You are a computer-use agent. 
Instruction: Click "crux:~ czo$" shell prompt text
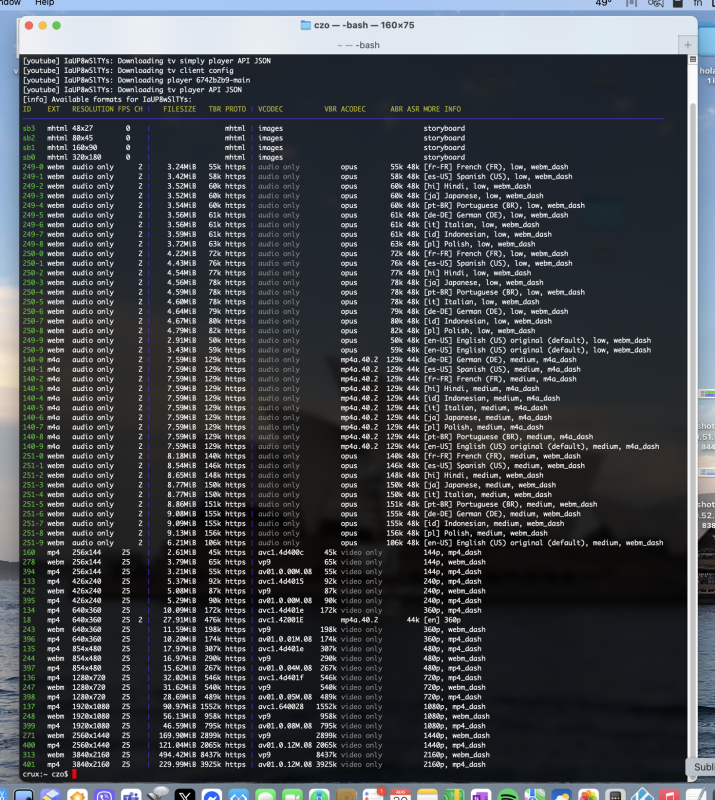tap(45, 774)
